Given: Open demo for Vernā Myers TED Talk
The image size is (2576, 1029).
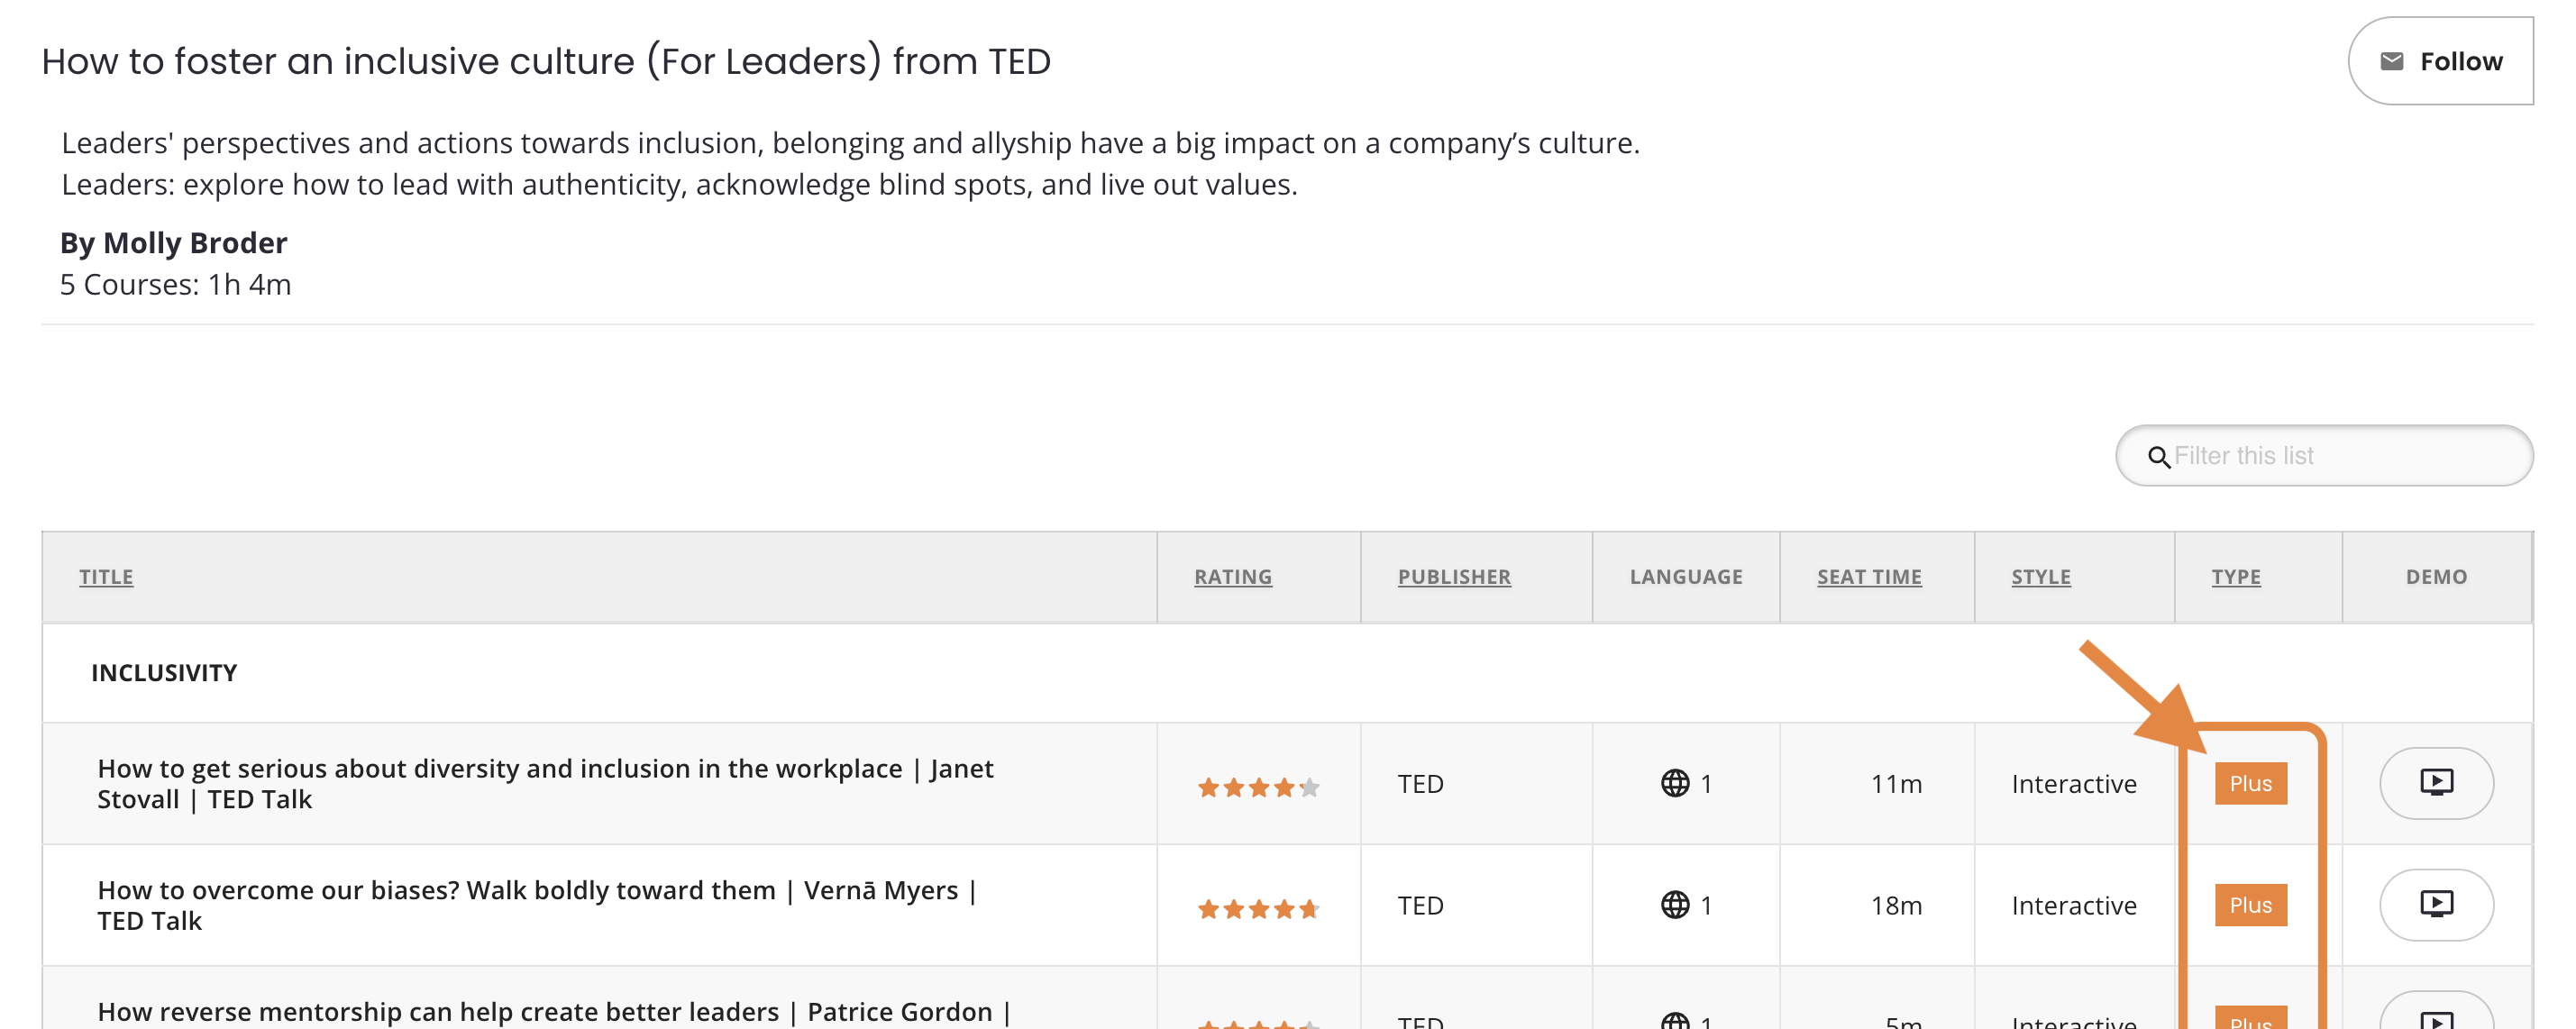Looking at the screenshot, I should (2436, 905).
